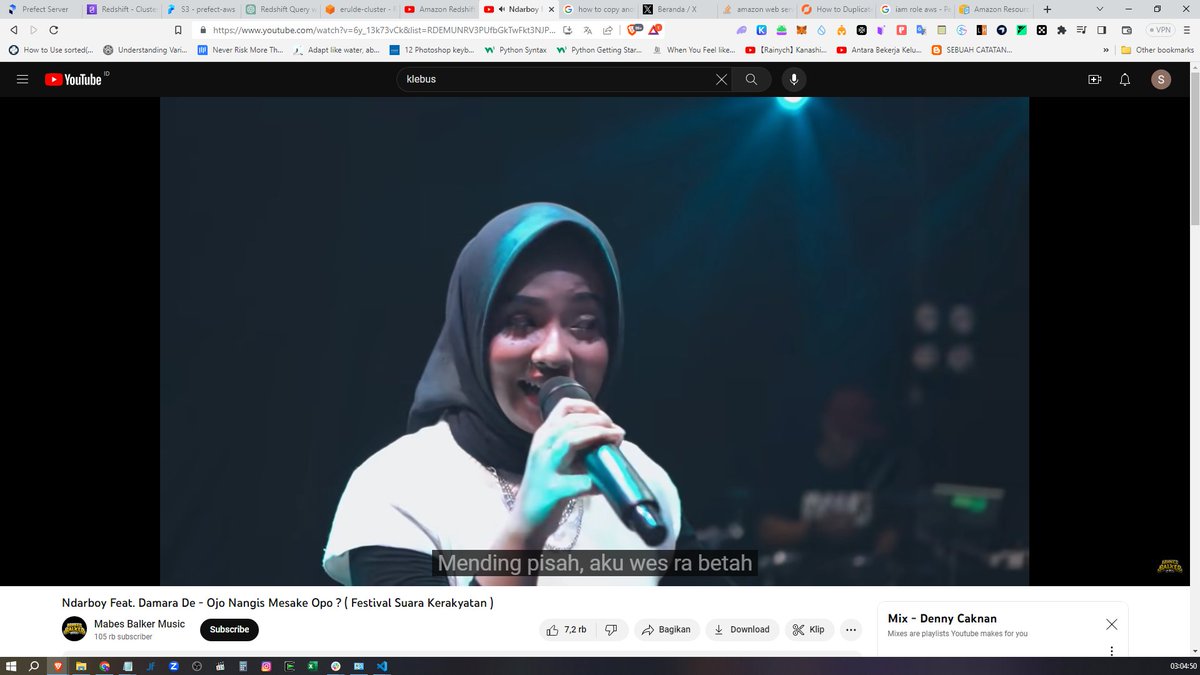1200x675 pixels.
Task: Switch to the Redshift - Cluster tab
Action: coord(120,9)
